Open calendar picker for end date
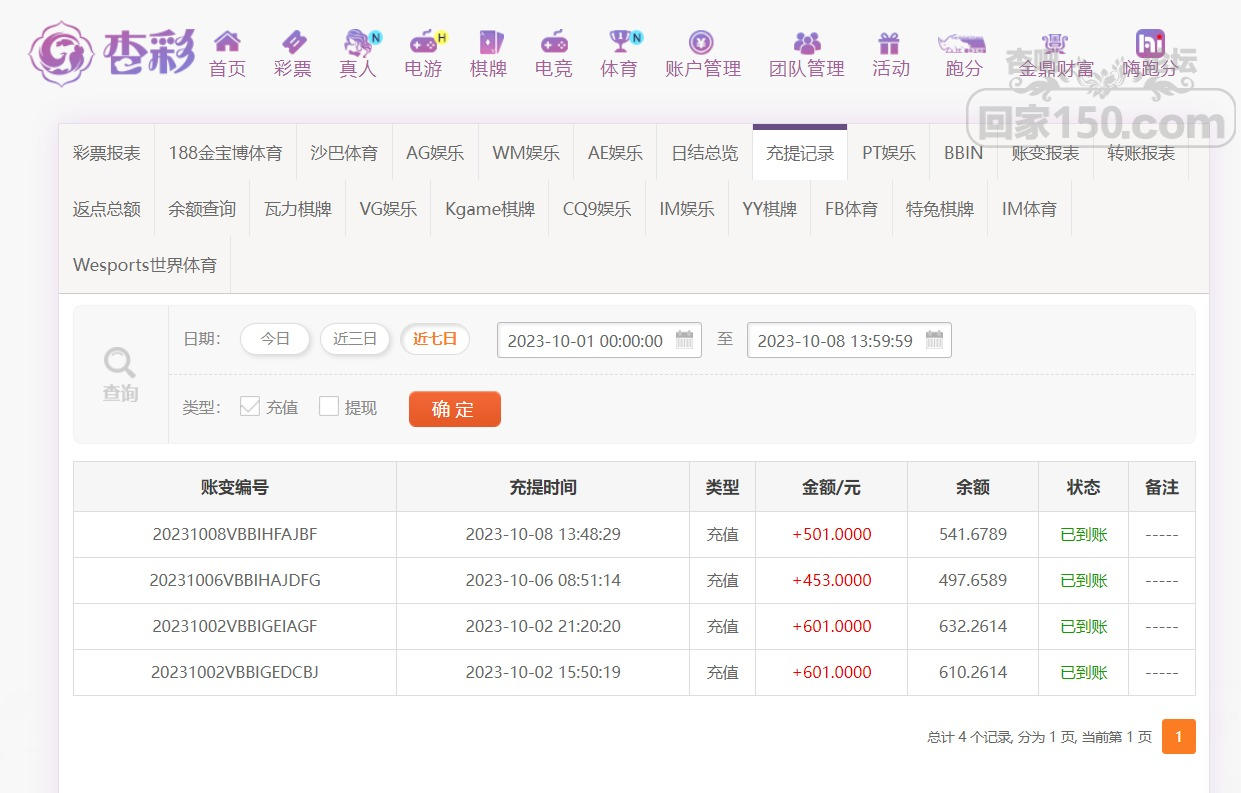 [934, 340]
